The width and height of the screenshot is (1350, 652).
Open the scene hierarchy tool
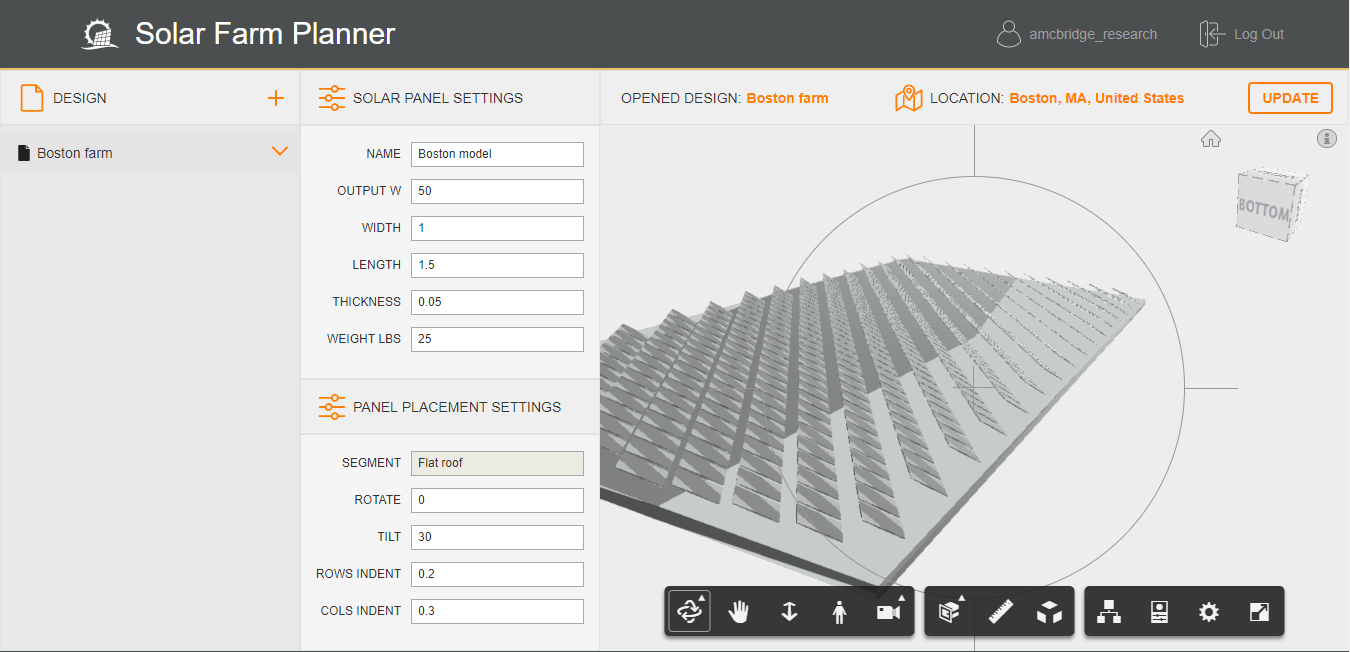(x=1108, y=611)
